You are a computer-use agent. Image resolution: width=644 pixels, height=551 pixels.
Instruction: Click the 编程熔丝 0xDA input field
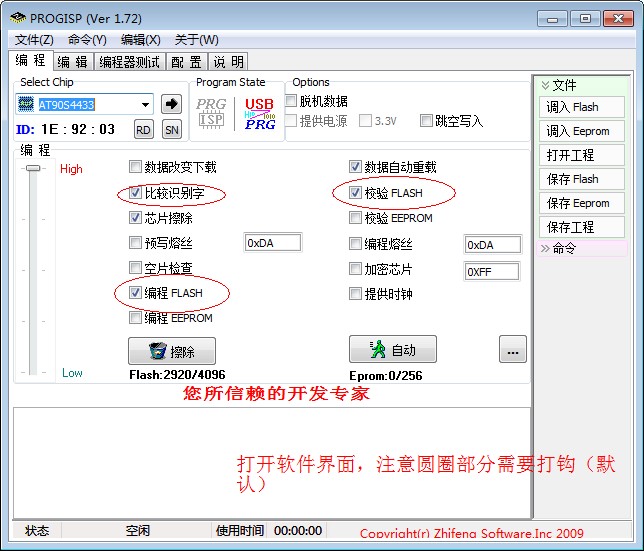(x=492, y=245)
